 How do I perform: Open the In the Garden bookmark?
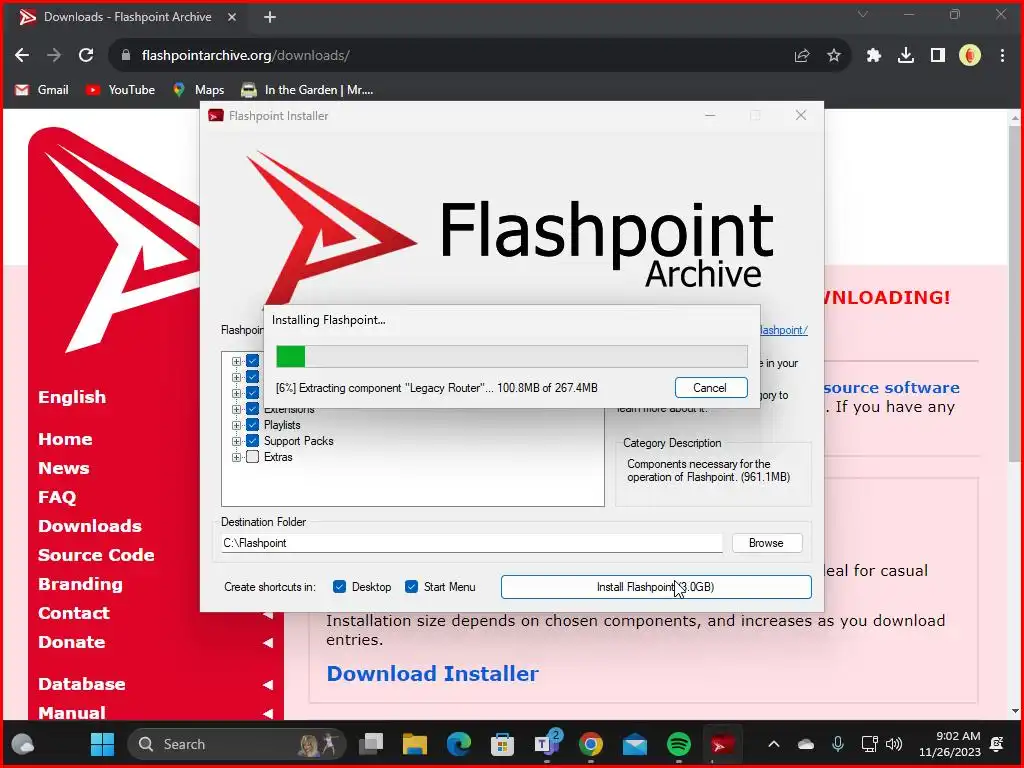[307, 90]
